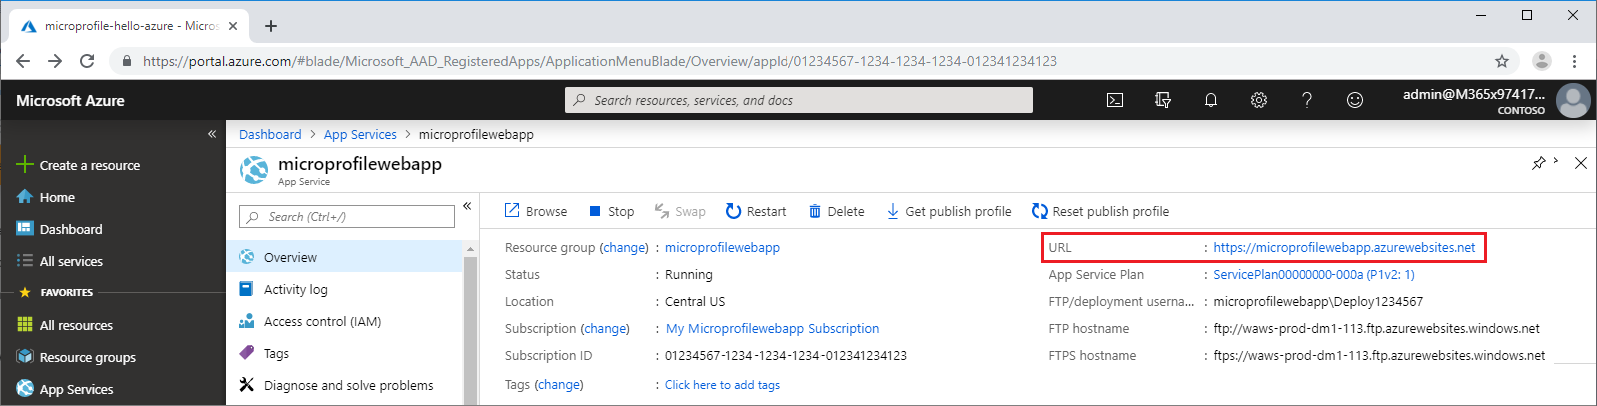Image resolution: width=1597 pixels, height=406 pixels.
Task: Click Swap toolbar button
Action: pos(680,211)
